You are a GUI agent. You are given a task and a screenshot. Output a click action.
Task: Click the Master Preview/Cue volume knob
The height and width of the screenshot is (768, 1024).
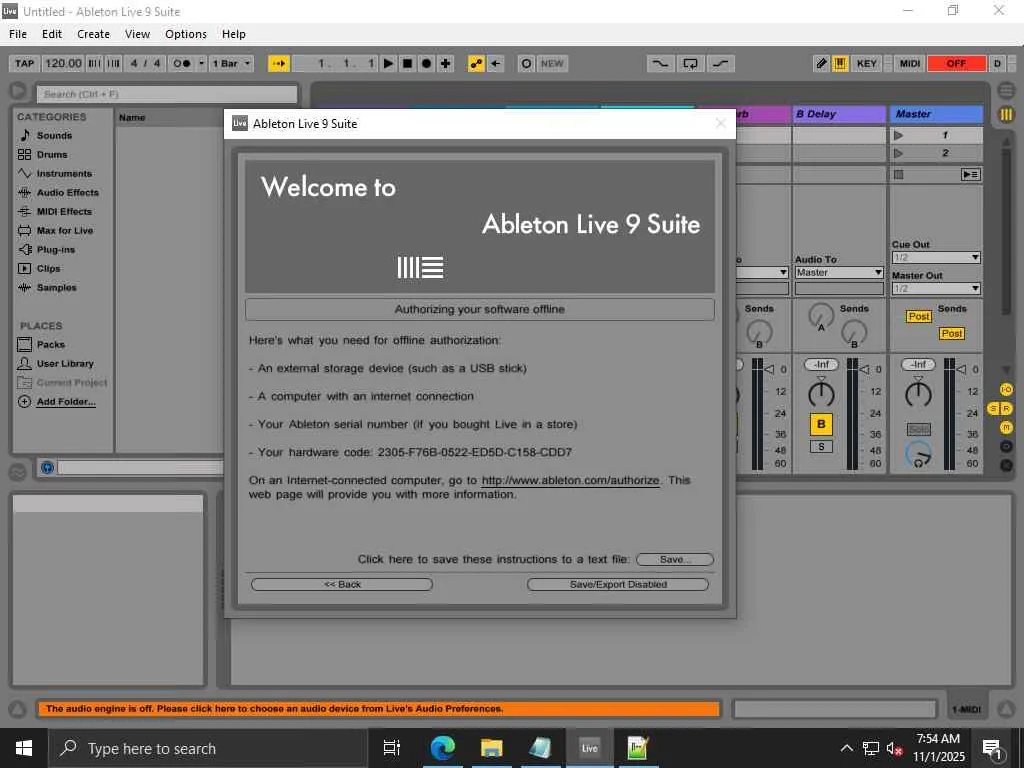point(918,454)
